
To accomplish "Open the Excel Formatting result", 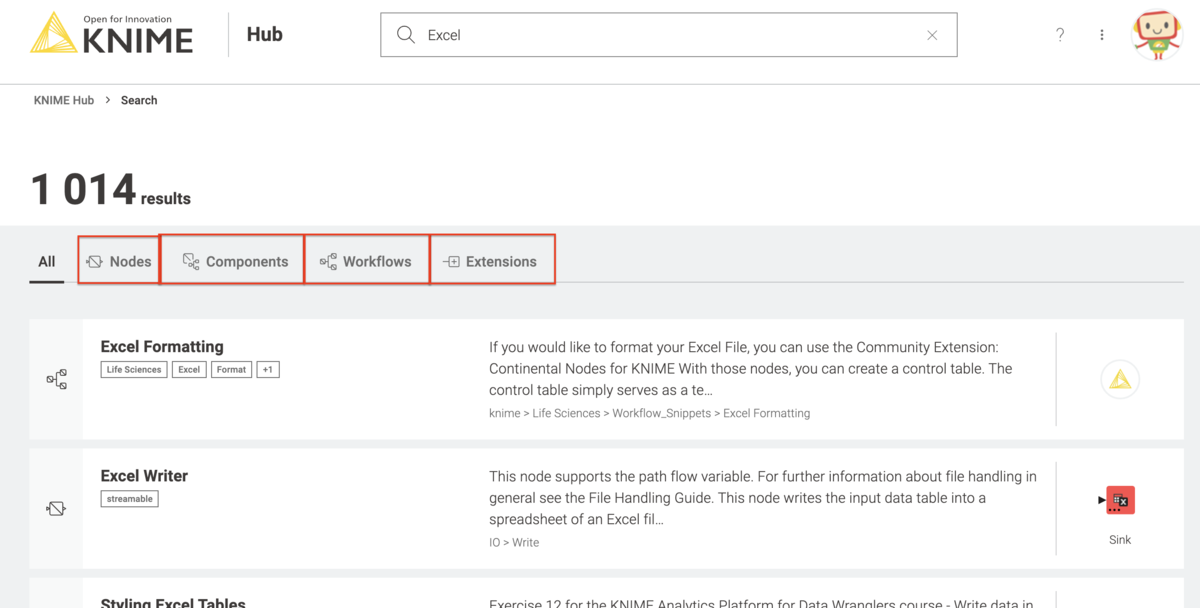I will click(162, 347).
